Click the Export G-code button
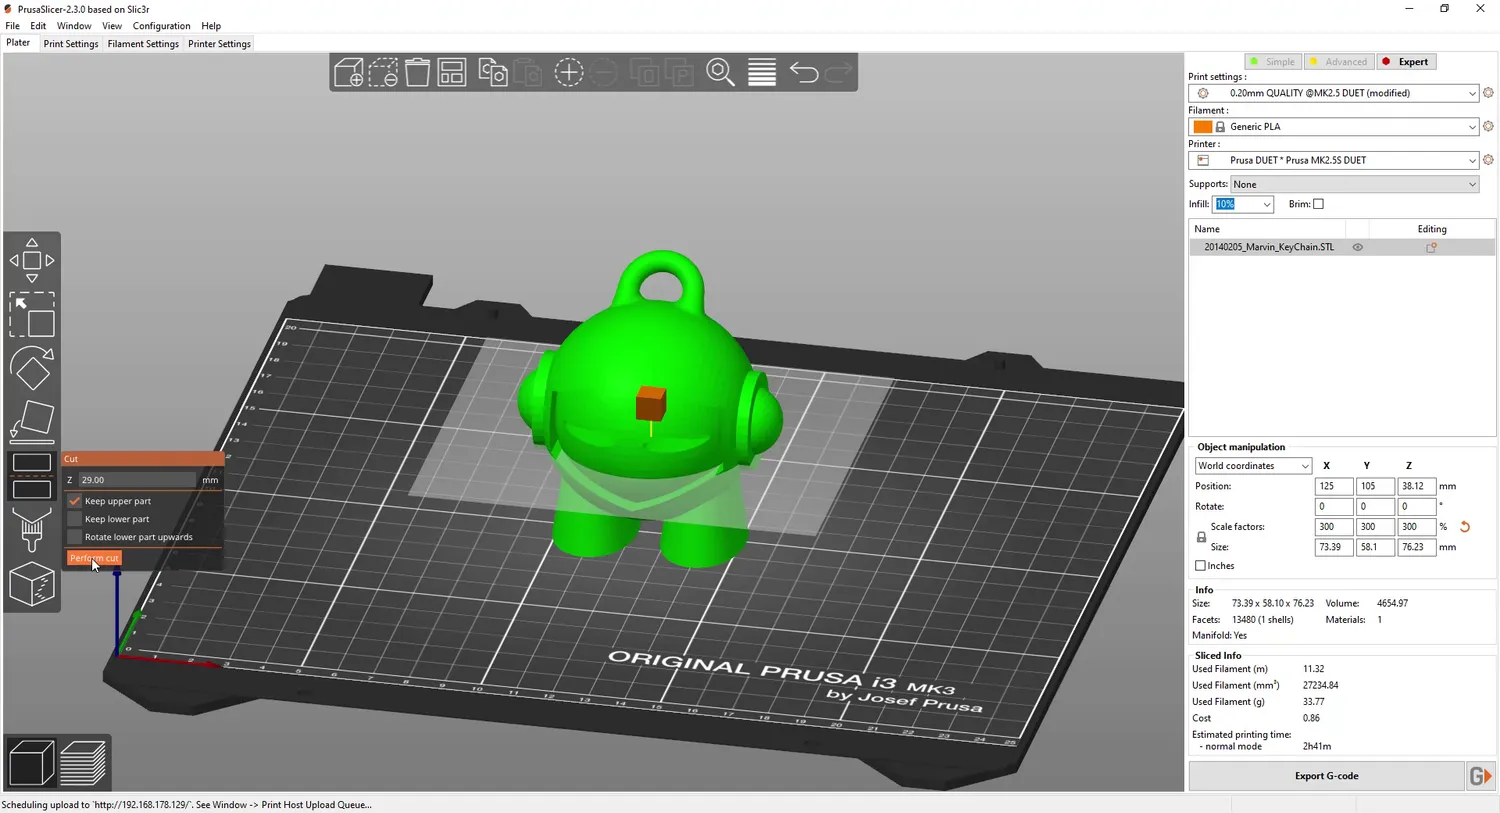This screenshot has height=813, width=1500. click(1326, 776)
